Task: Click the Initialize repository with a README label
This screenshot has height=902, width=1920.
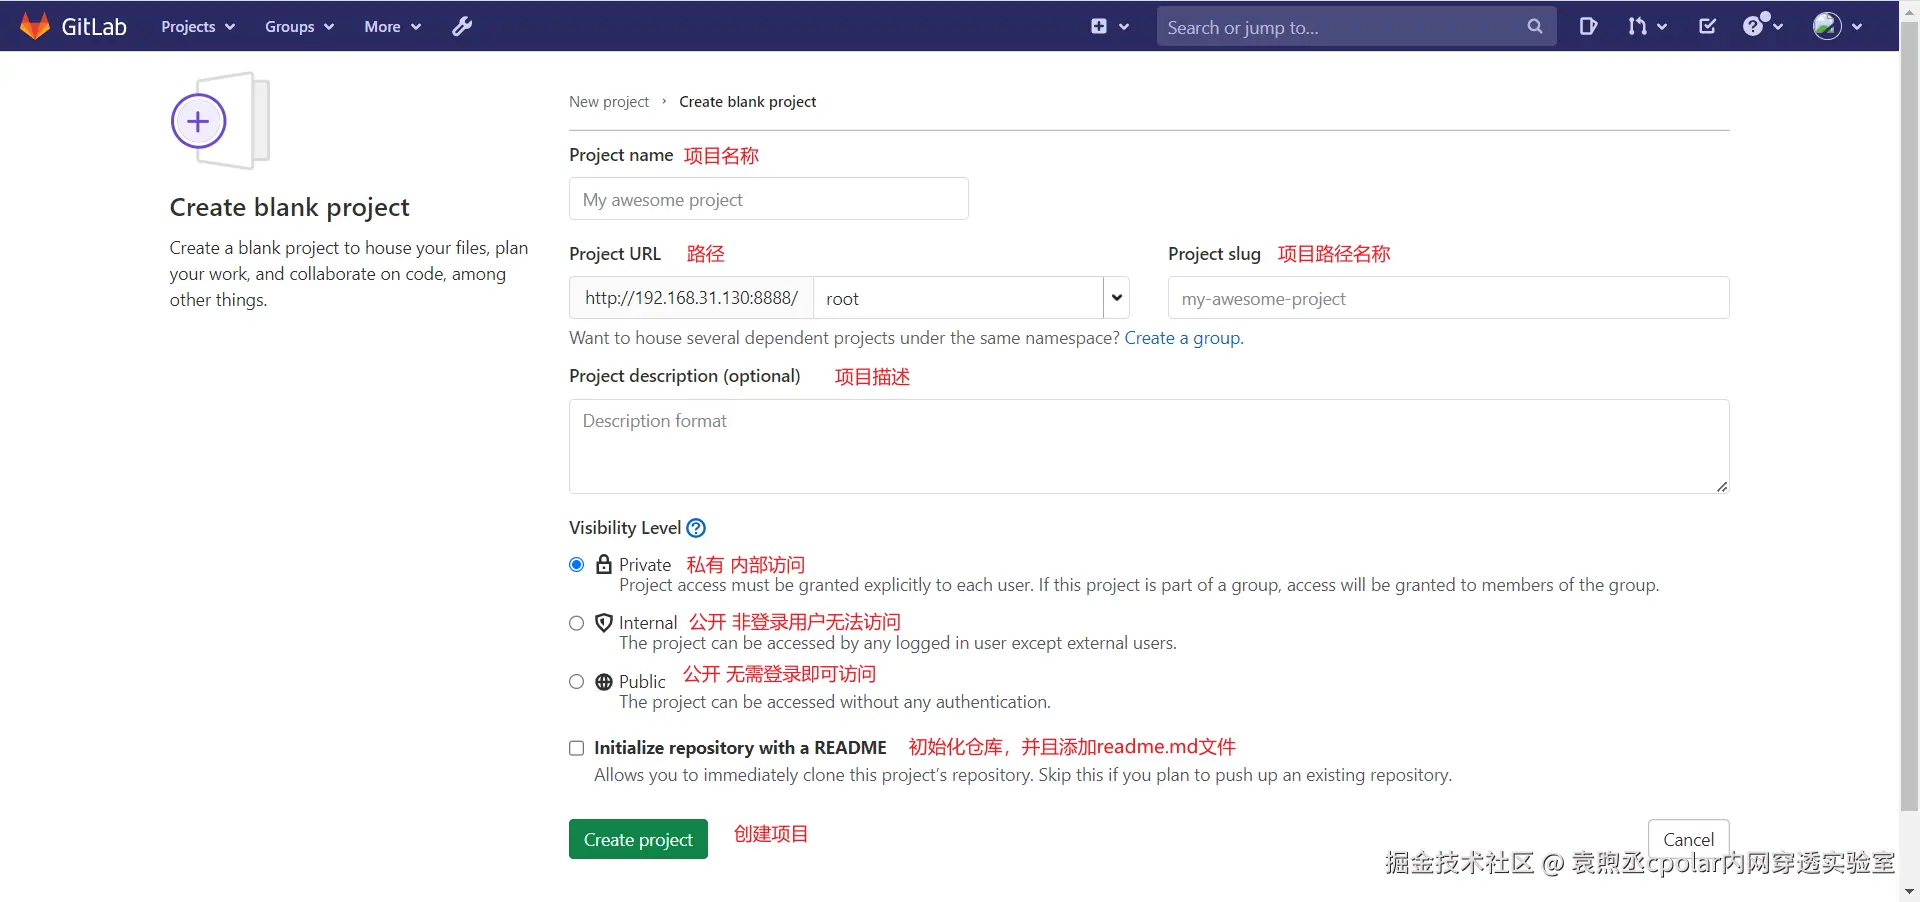Action: [x=740, y=748]
